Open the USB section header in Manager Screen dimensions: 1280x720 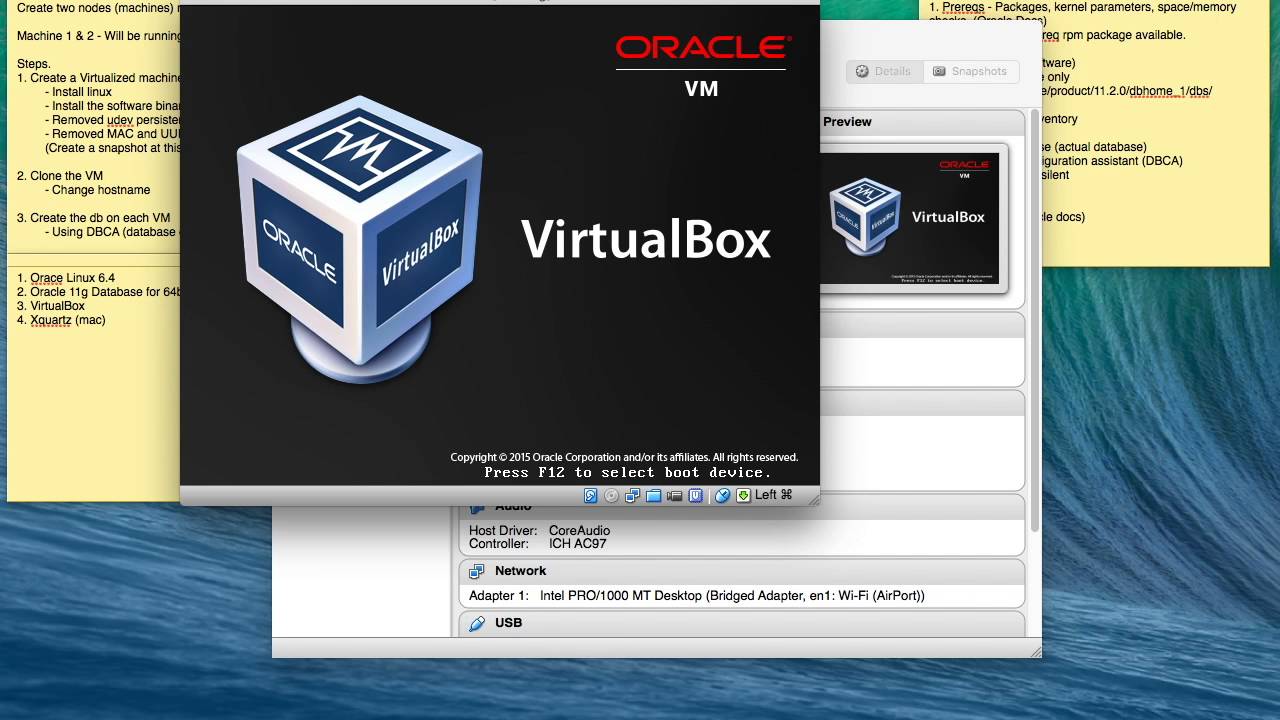[x=742, y=623]
